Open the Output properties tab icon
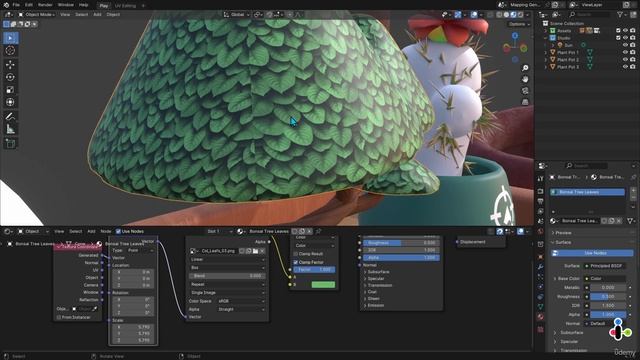 [540, 201]
